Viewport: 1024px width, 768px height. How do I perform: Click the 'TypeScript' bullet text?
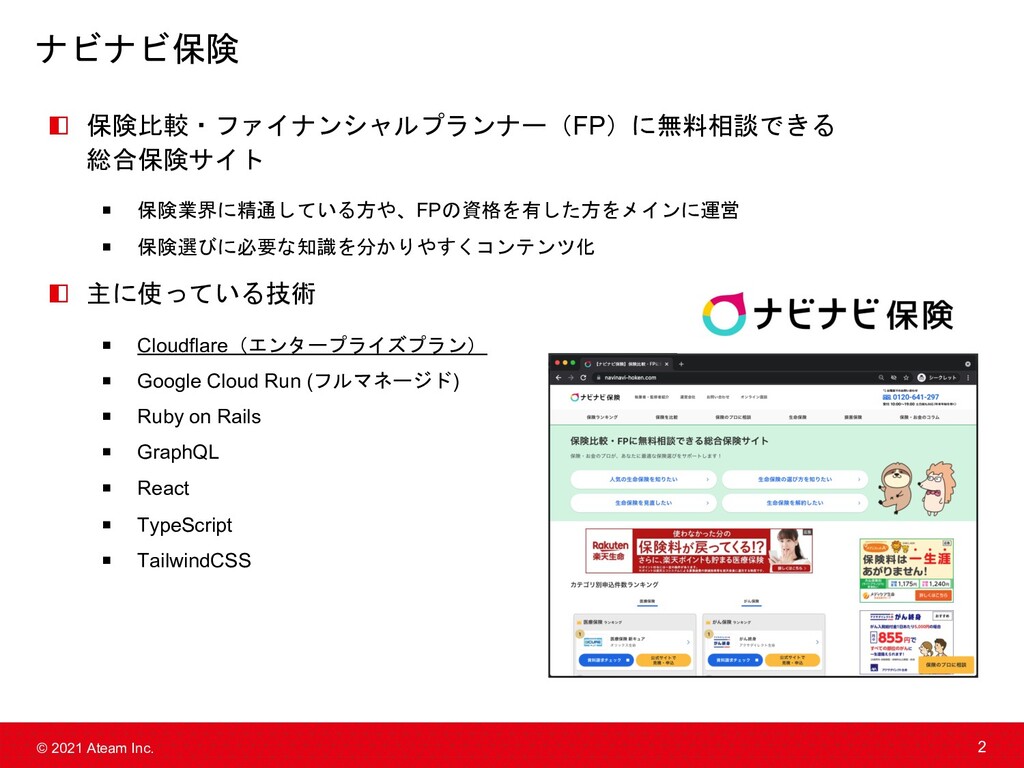pyautogui.click(x=185, y=525)
